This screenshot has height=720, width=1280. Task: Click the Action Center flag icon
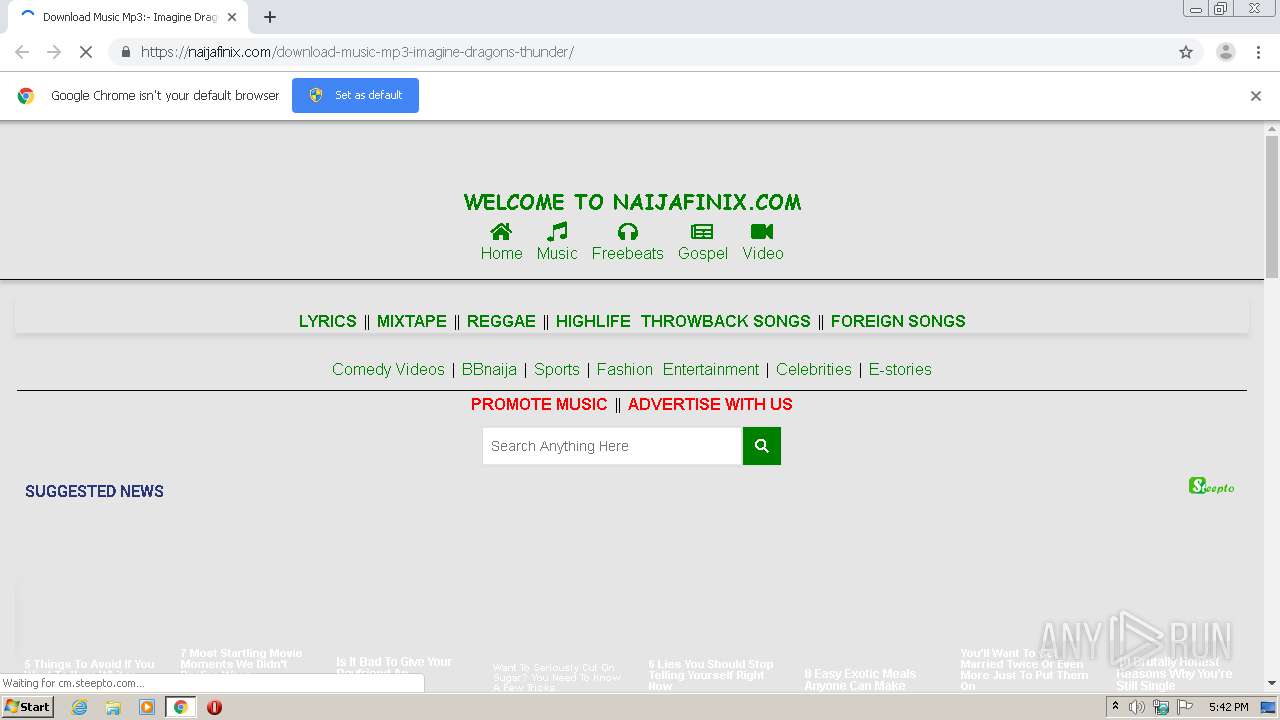click(1185, 707)
